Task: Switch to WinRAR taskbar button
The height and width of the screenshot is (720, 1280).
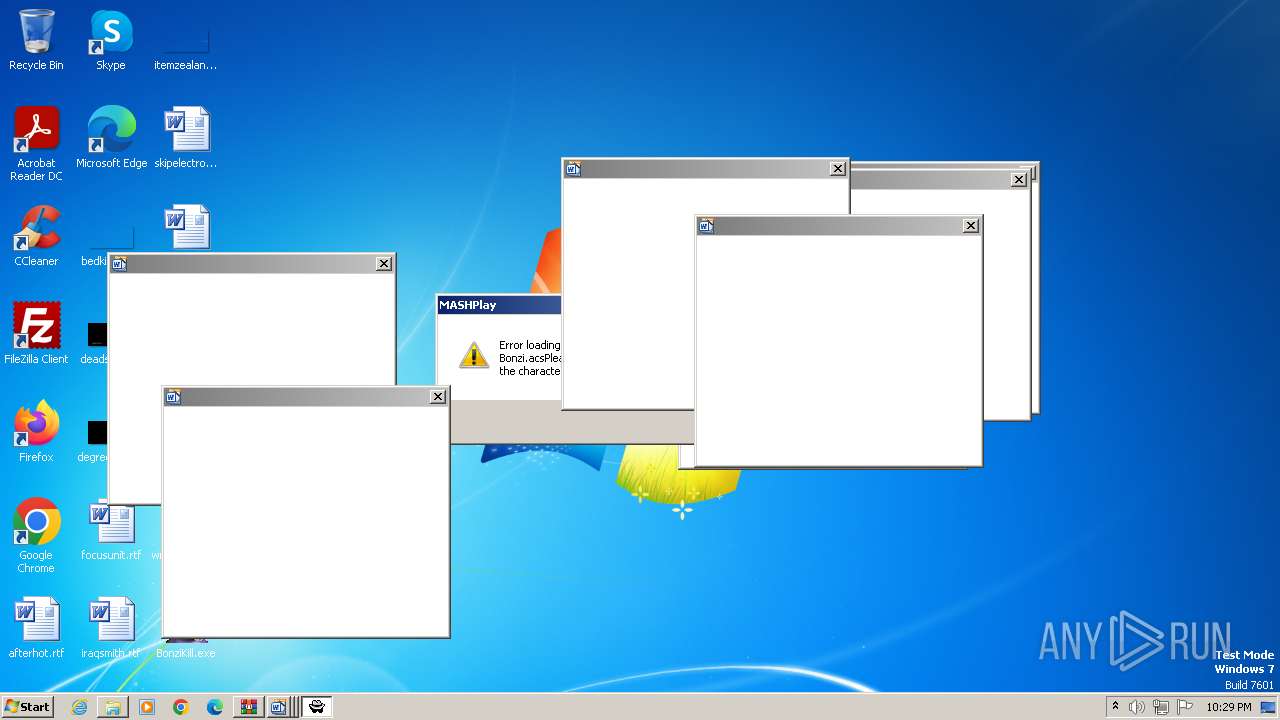Action: coord(249,707)
